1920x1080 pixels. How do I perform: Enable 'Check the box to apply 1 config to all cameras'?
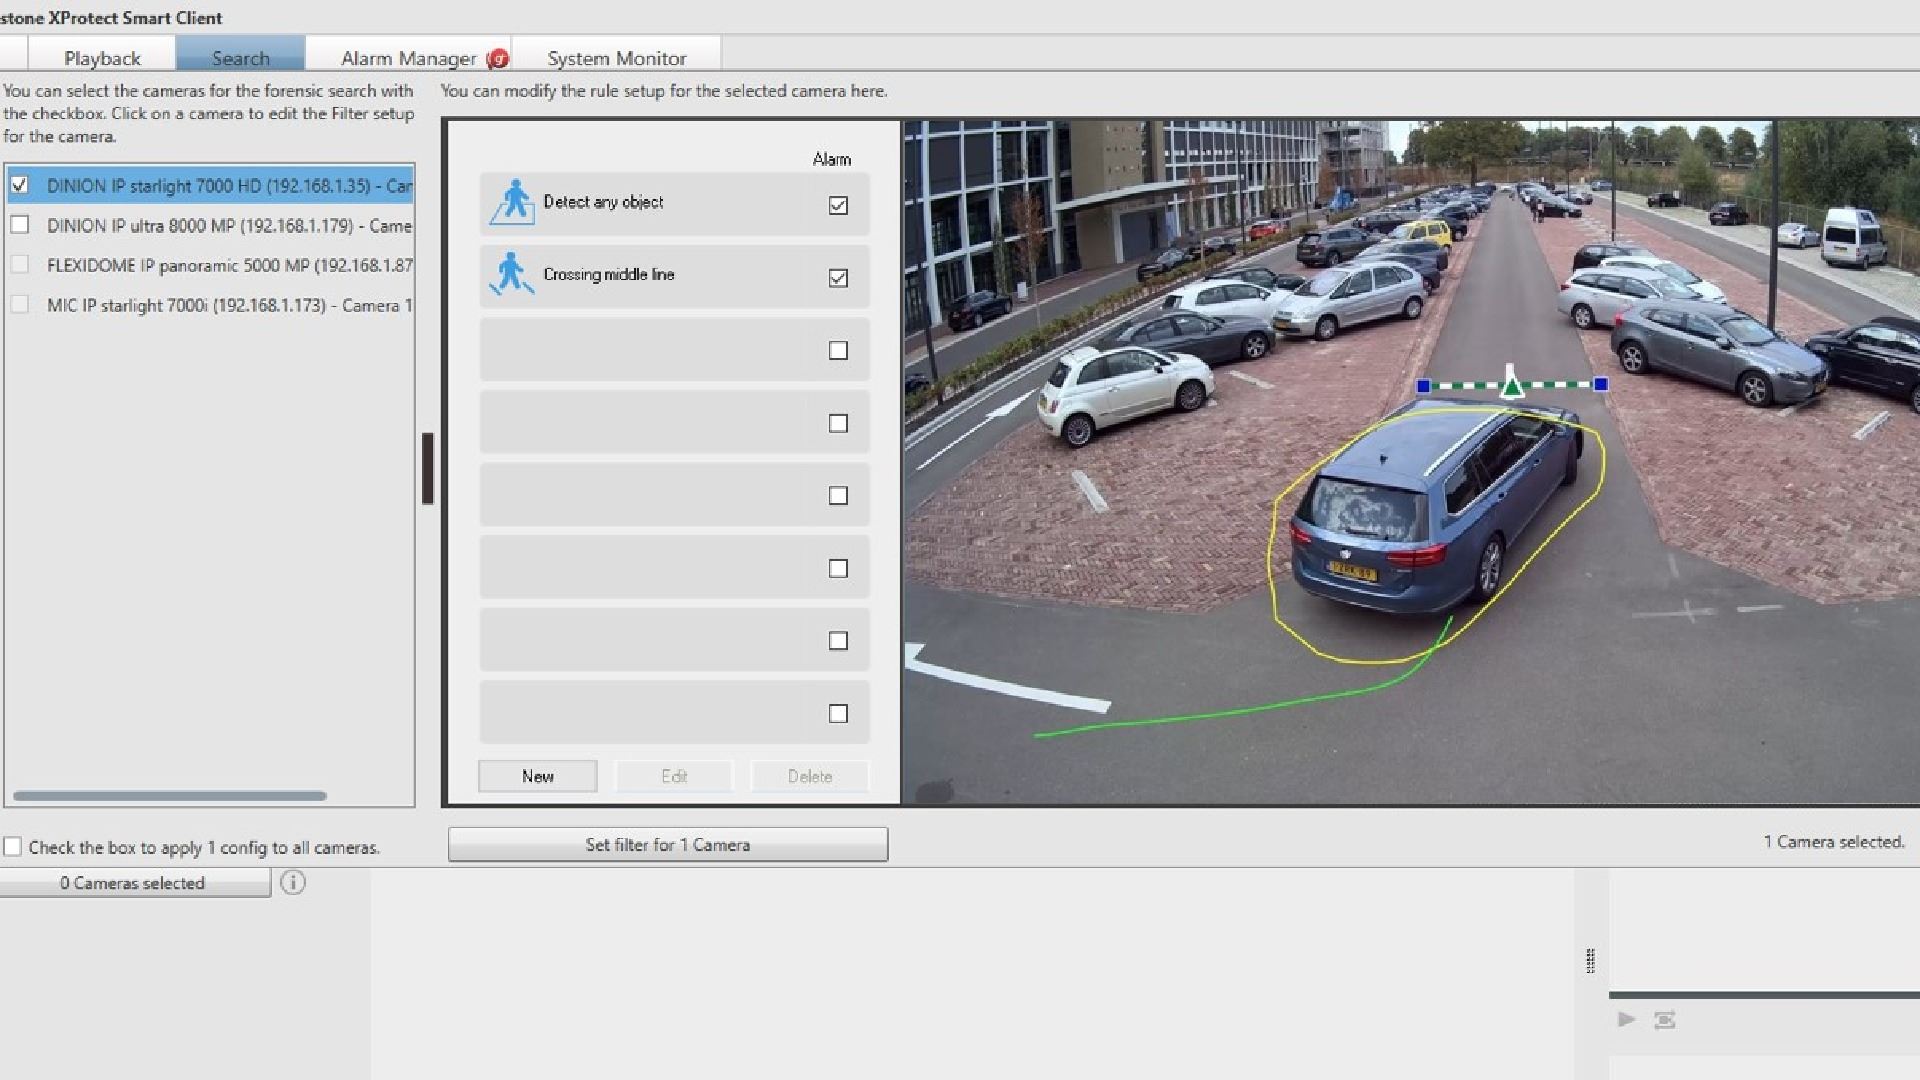pyautogui.click(x=13, y=847)
